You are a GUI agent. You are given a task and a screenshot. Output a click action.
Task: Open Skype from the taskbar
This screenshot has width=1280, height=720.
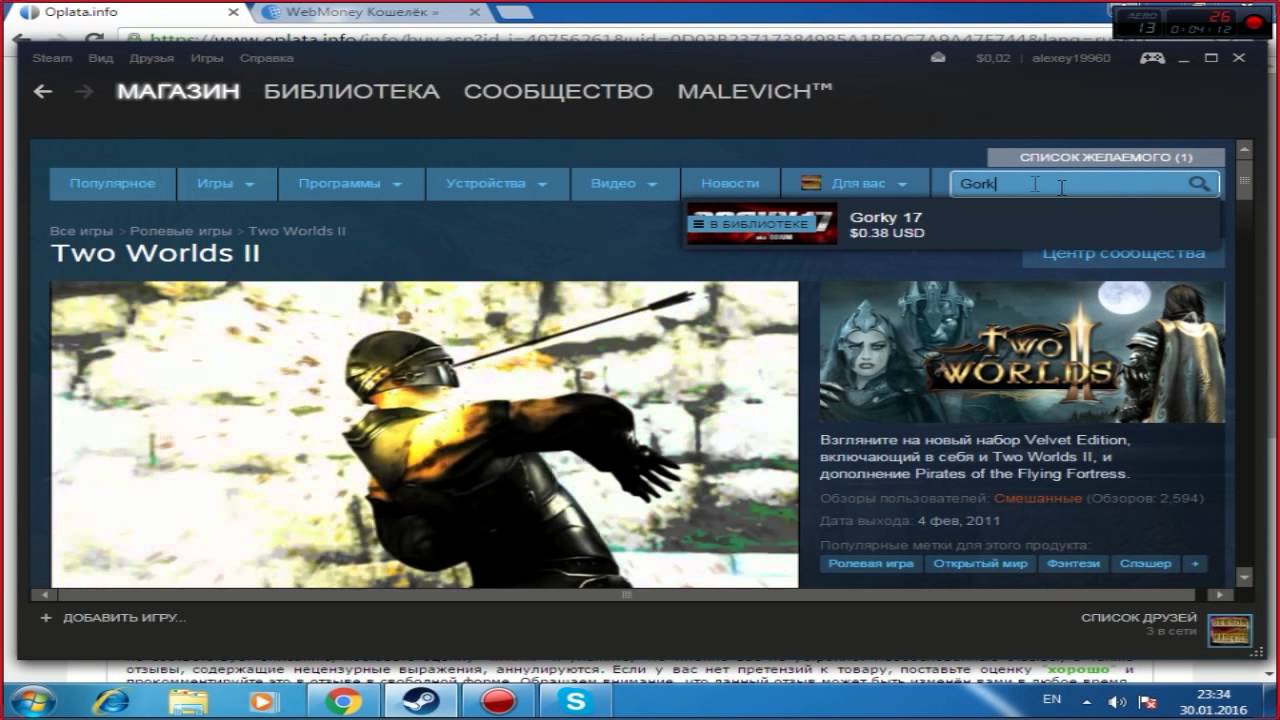pos(576,701)
